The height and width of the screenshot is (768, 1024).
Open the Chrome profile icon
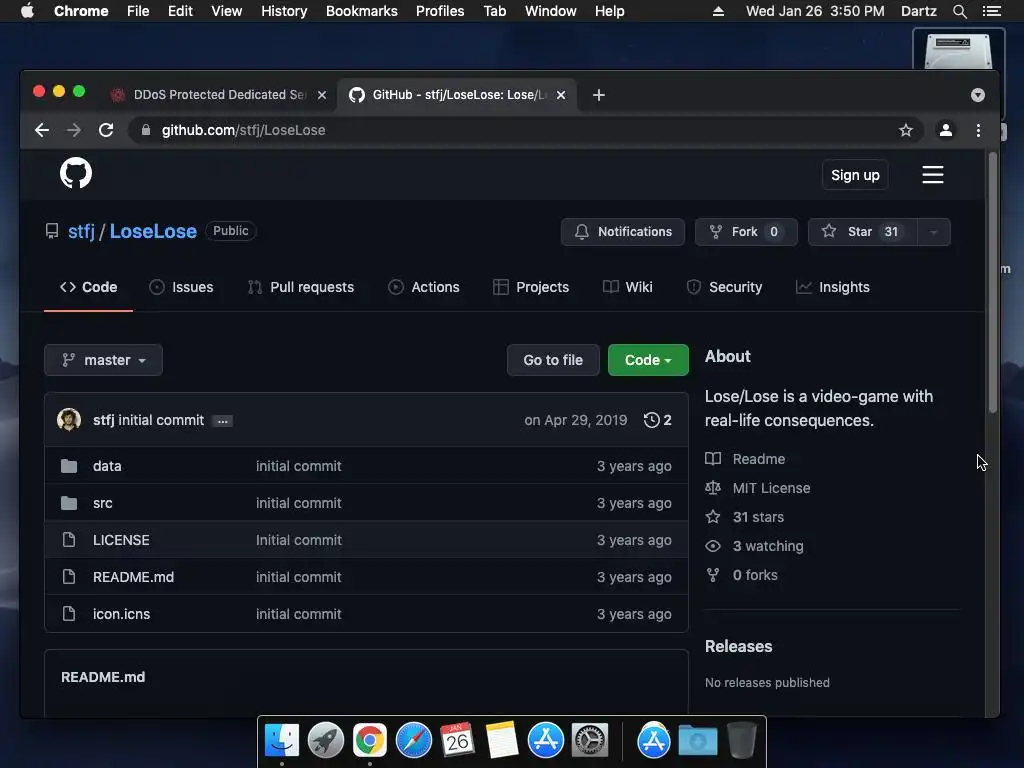(945, 130)
